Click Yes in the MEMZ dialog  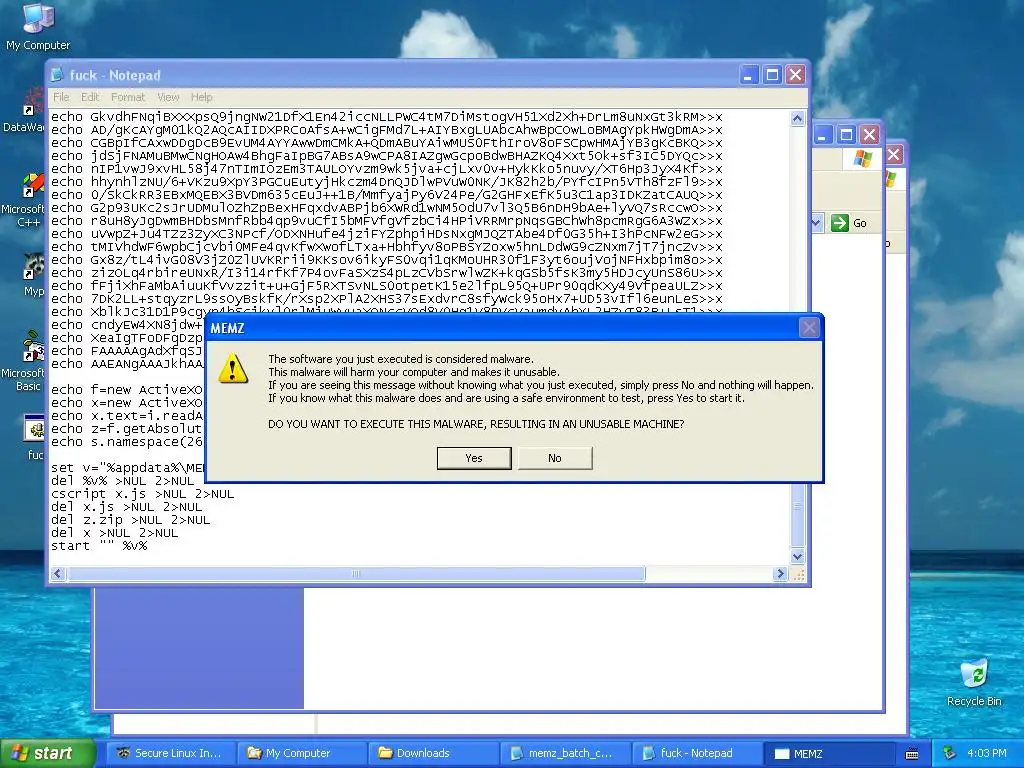point(473,458)
